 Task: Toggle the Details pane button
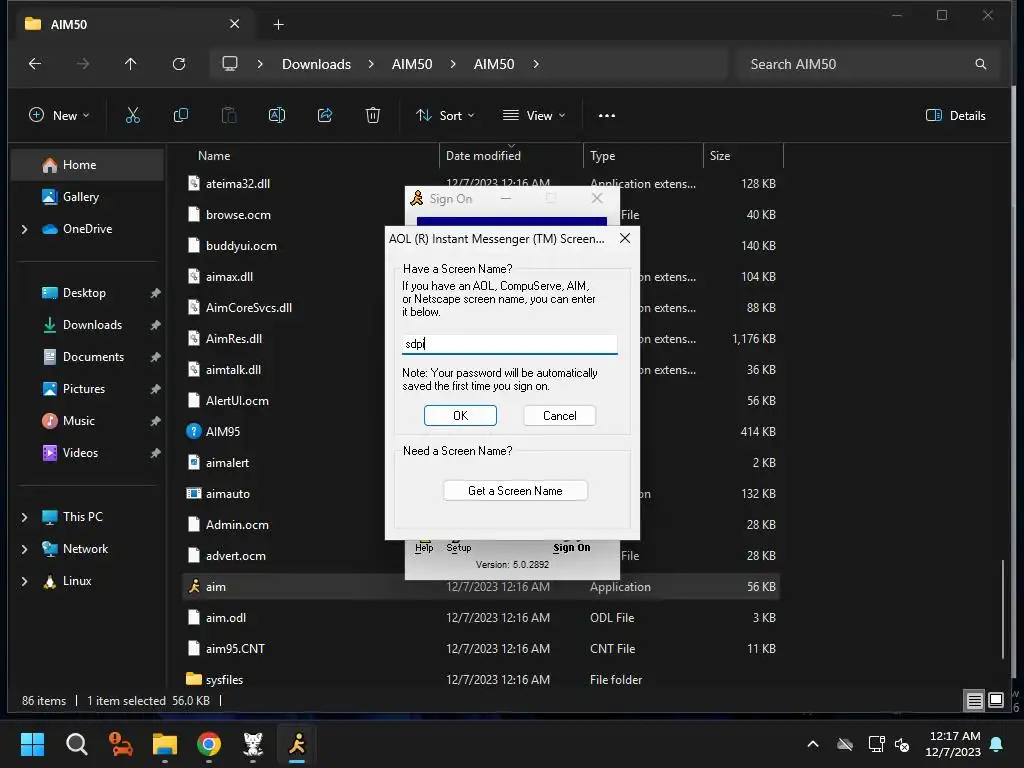956,116
